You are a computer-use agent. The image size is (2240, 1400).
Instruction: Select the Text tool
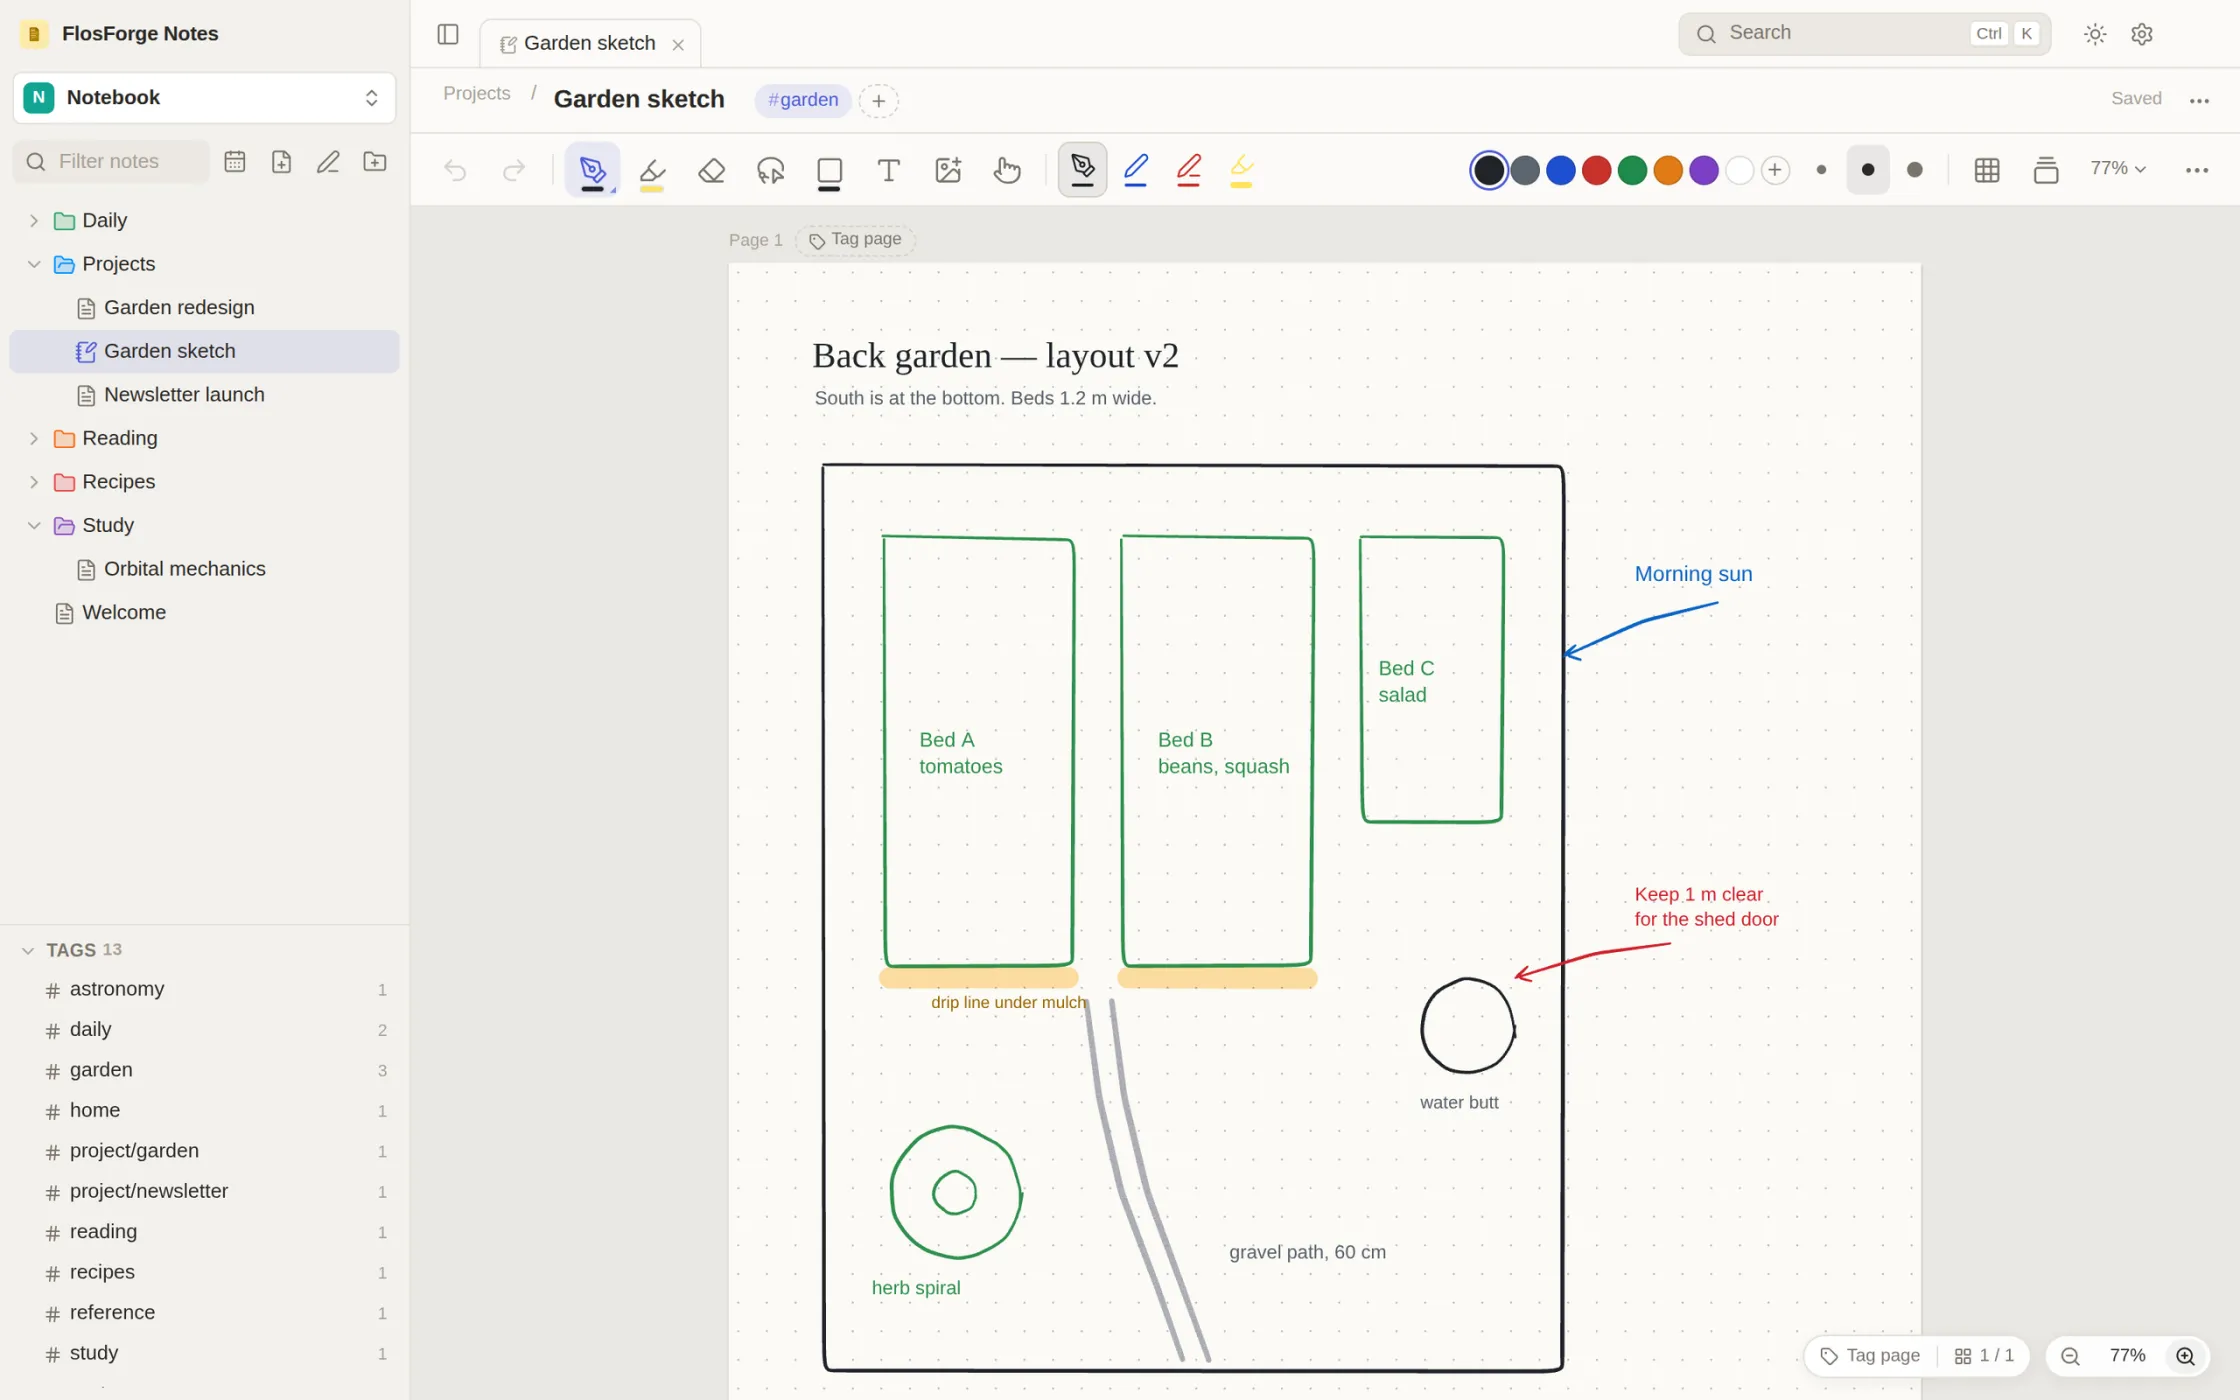pos(888,170)
